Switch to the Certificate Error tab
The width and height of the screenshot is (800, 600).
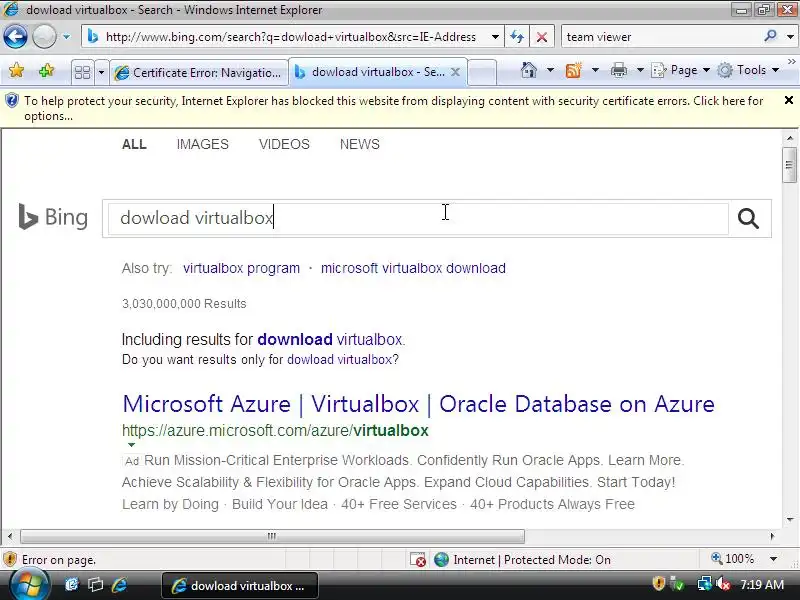tap(198, 73)
